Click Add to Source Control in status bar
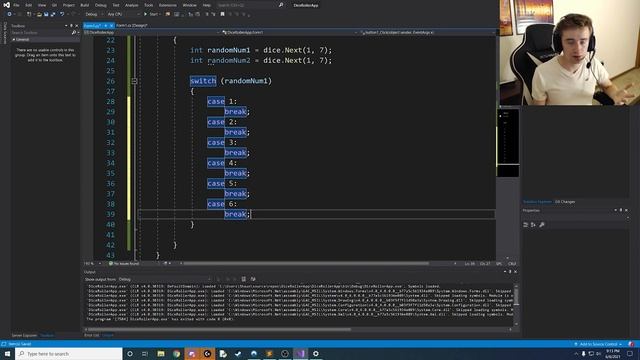This screenshot has width=640, height=360. click(598, 344)
